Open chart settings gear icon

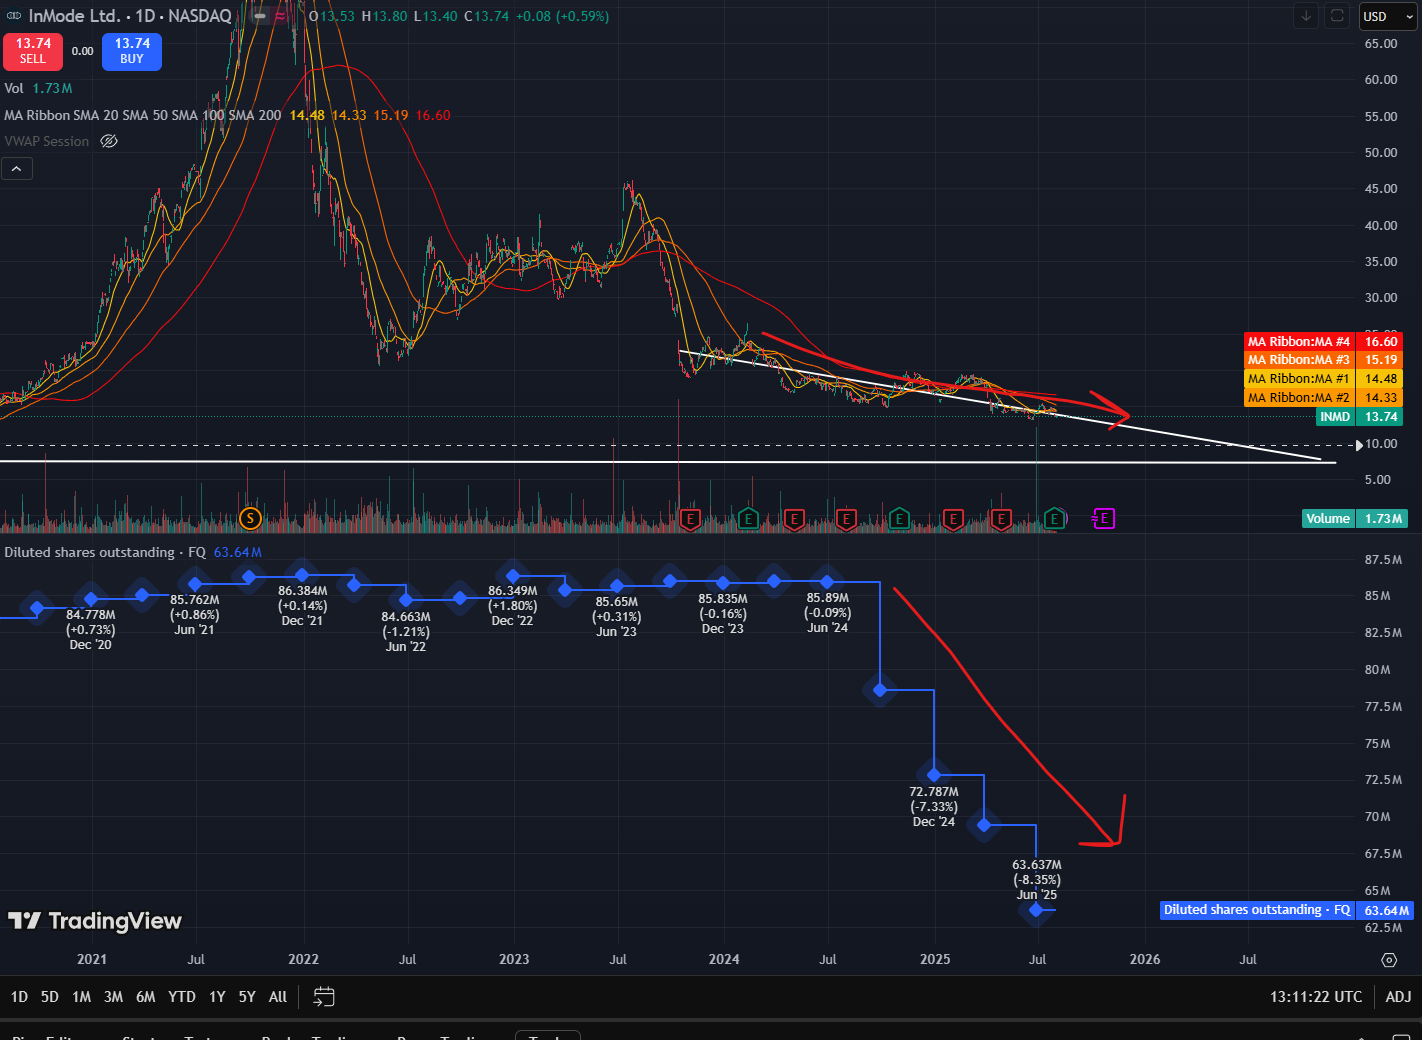coord(1389,960)
